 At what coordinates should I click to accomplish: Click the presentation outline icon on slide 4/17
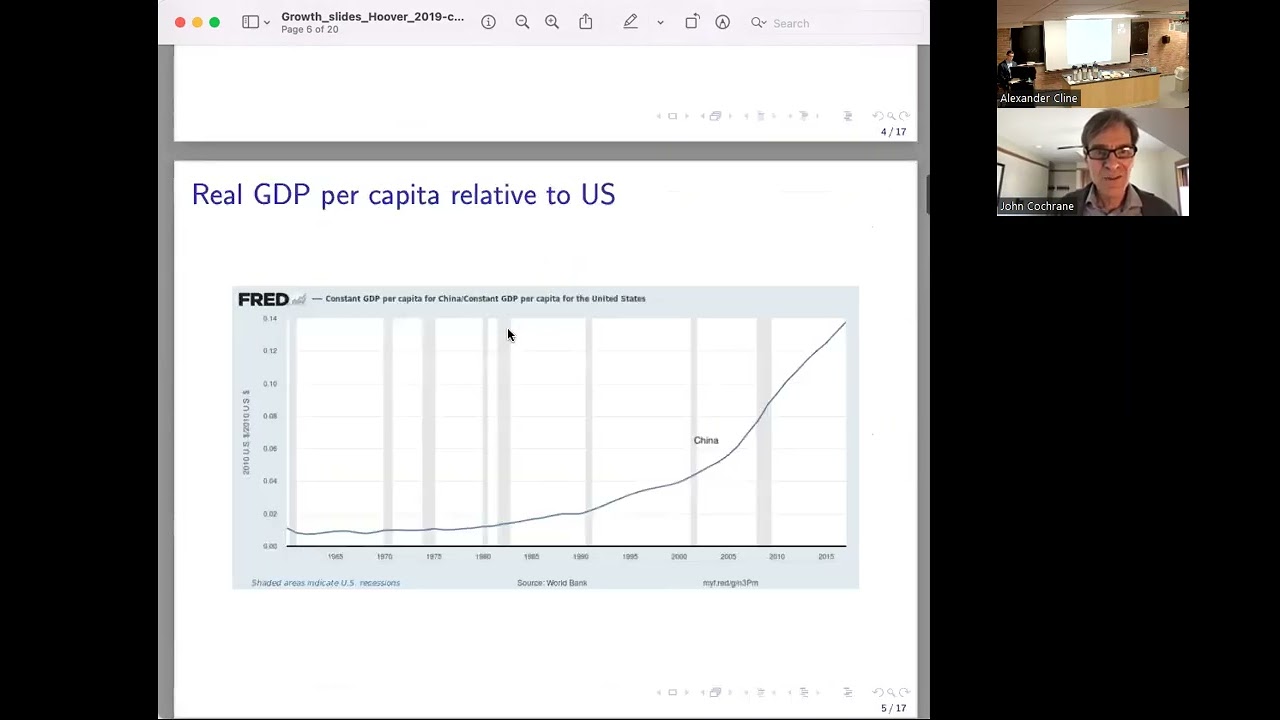pyautogui.click(x=847, y=116)
